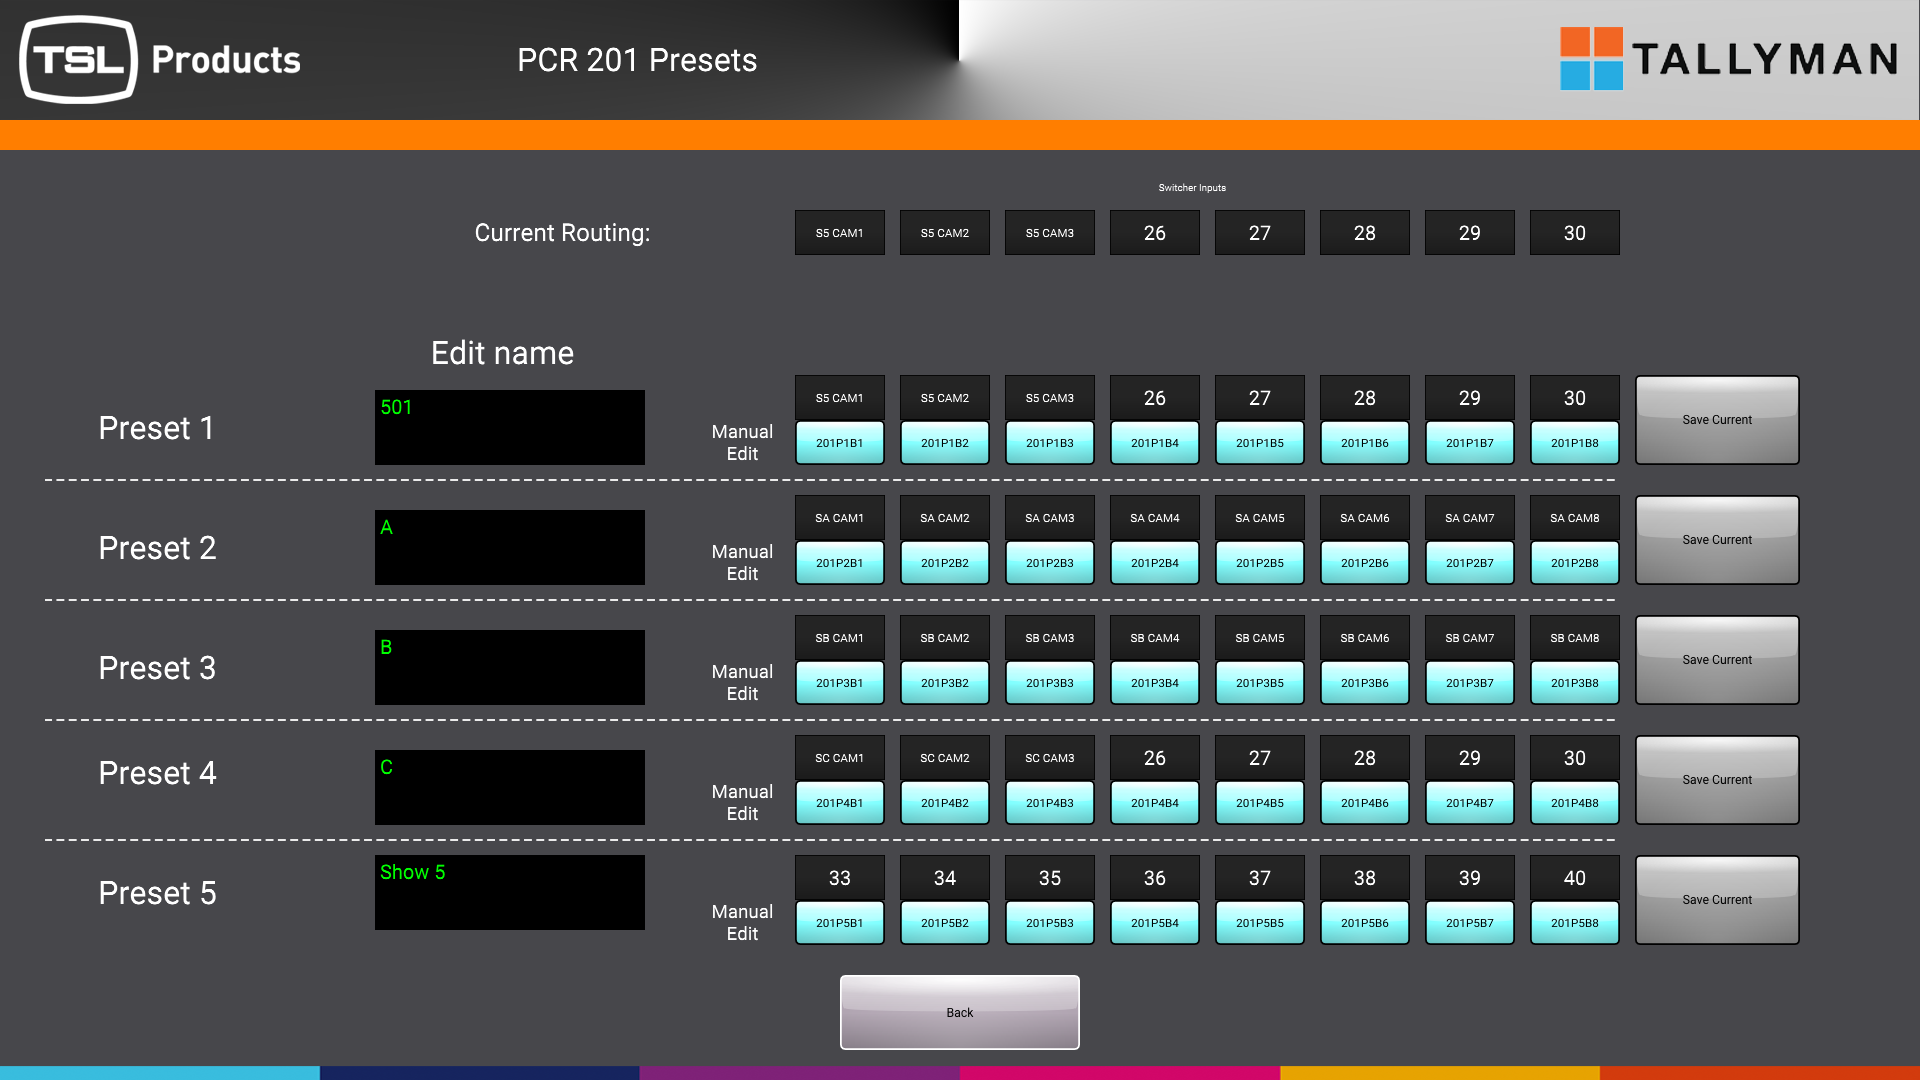The width and height of the screenshot is (1920, 1080).
Task: Click Save Current button for Preset 1
Action: coord(1717,419)
